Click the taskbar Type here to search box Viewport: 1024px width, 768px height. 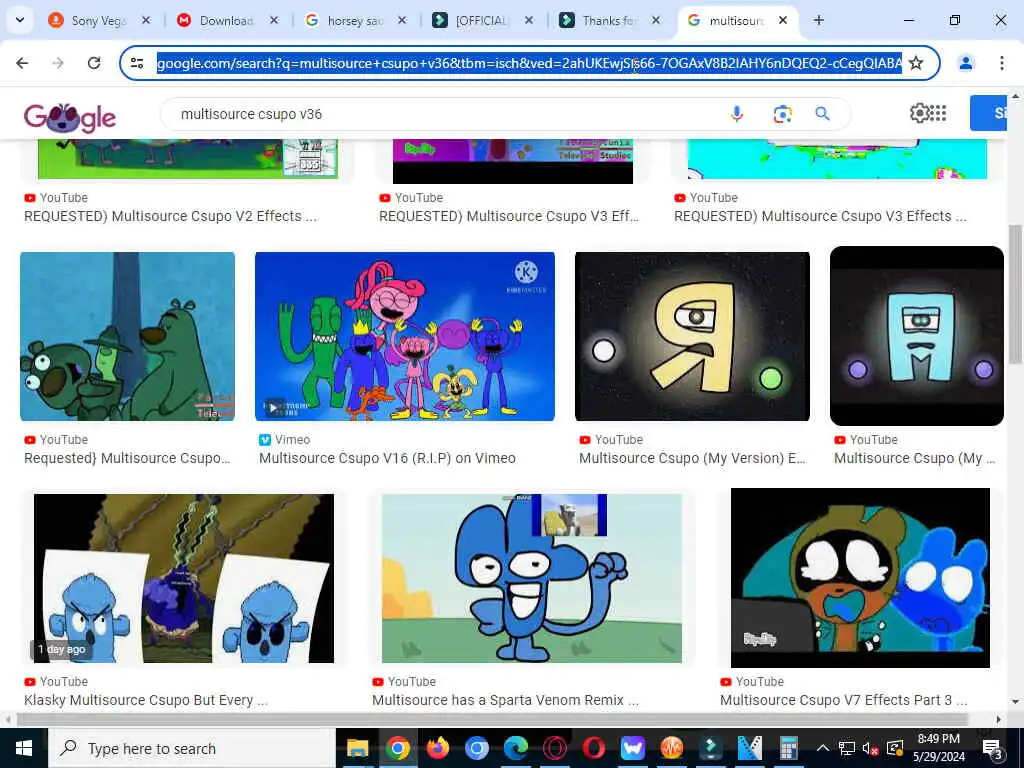pyautogui.click(x=191, y=748)
